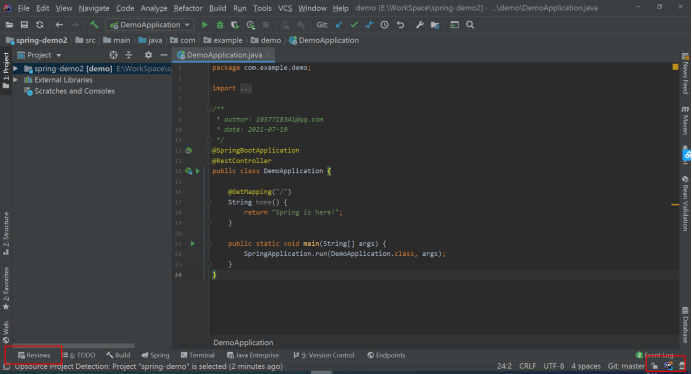Toggle the read-only lock icon in status bar
This screenshot has width=692, height=374.
(x=654, y=366)
